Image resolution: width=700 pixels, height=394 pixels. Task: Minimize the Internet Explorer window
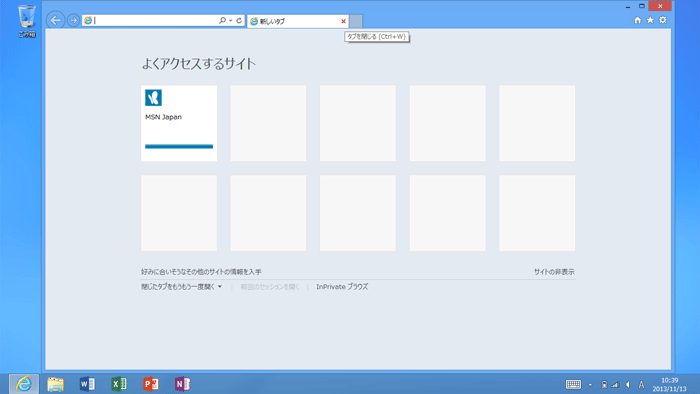coord(628,6)
